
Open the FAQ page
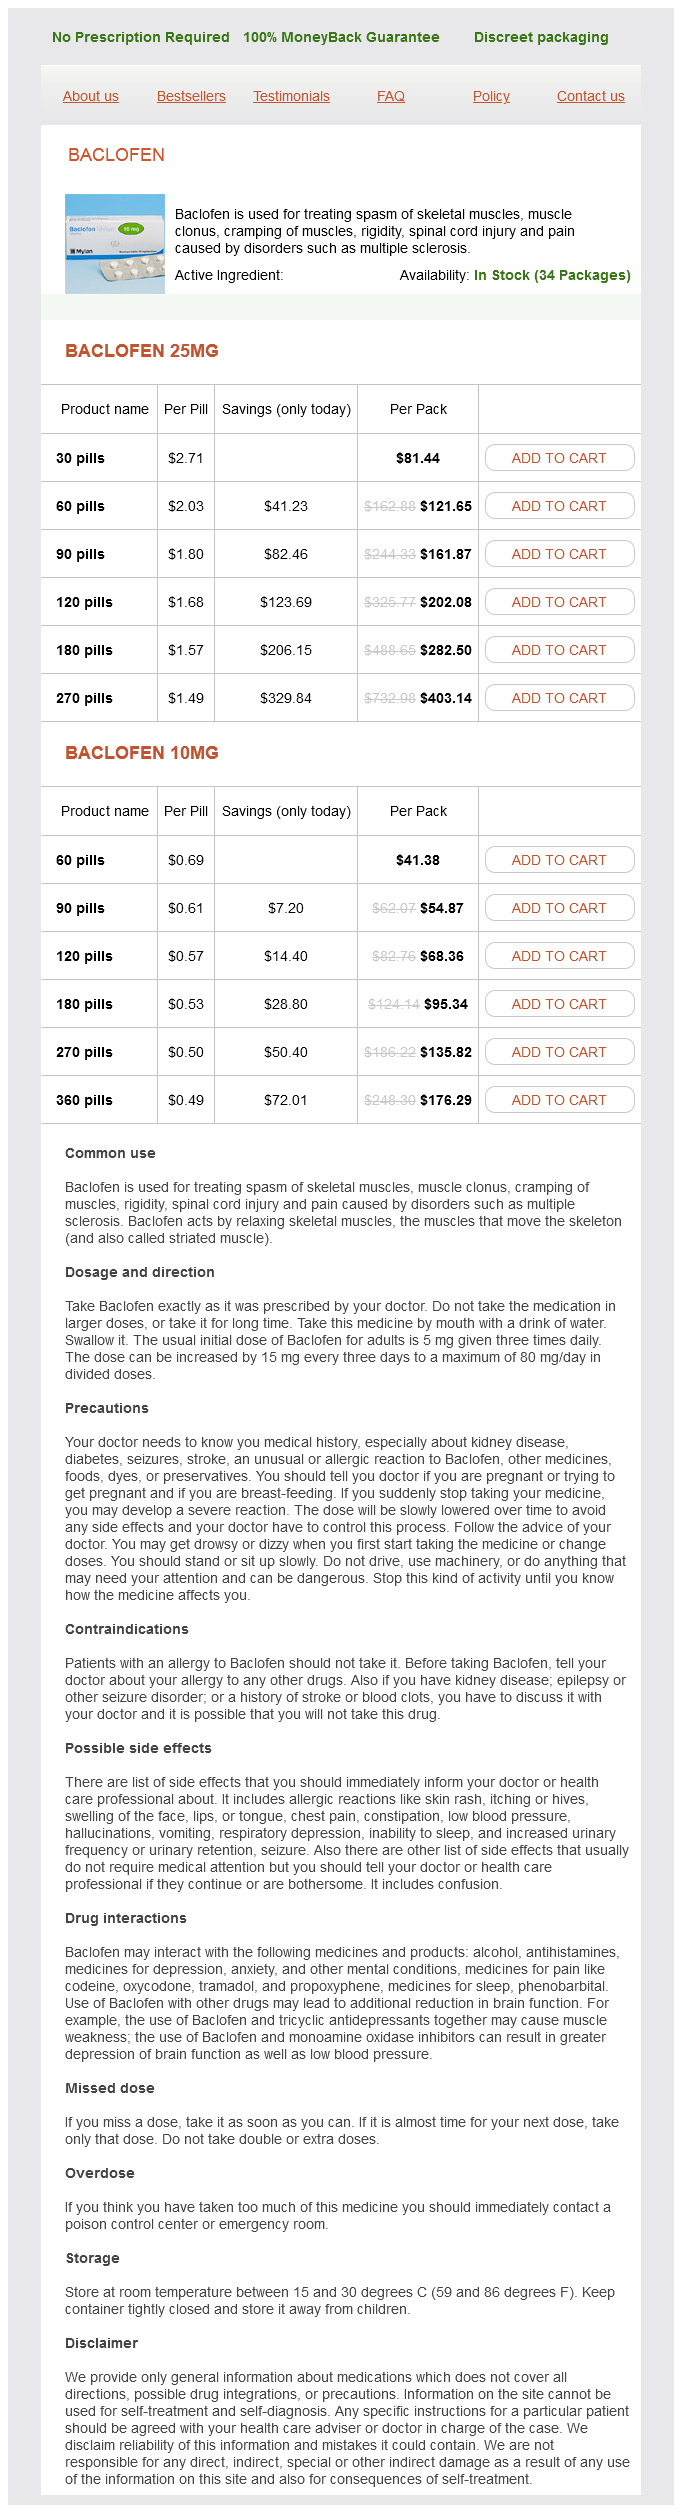click(391, 96)
